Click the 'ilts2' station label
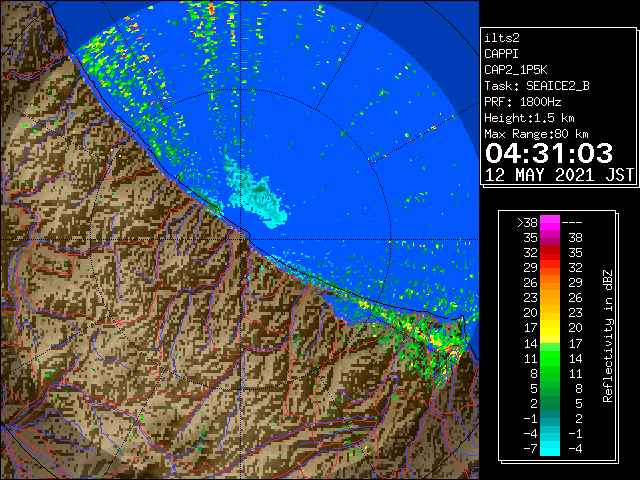 pyautogui.click(x=502, y=38)
